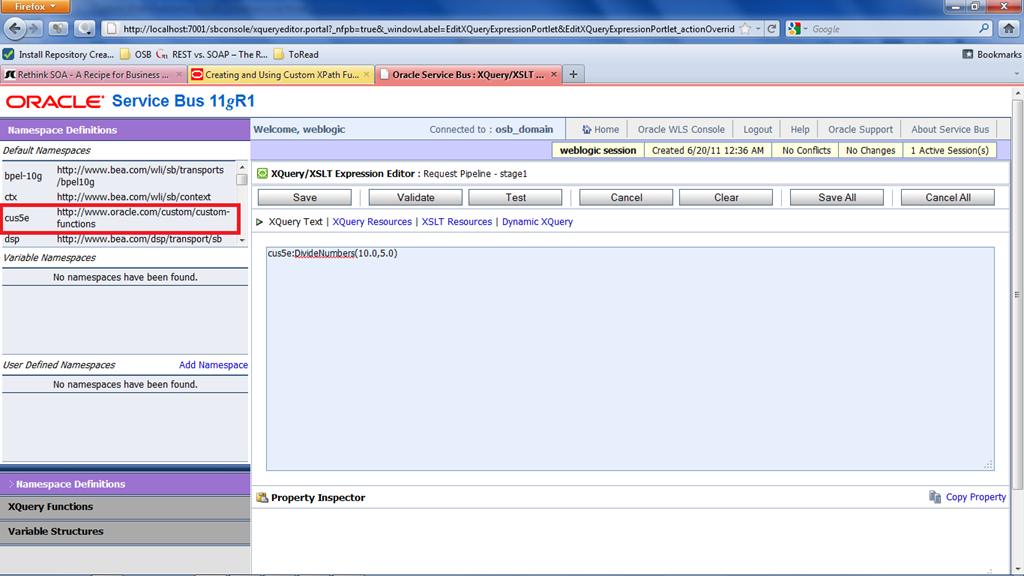Open the Firefox application menu dropdown

coord(35,7)
